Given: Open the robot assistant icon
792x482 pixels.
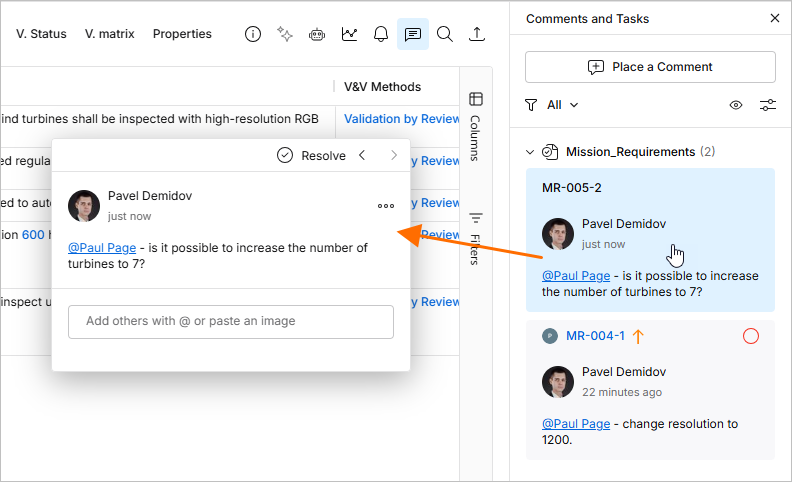Looking at the screenshot, I should point(317,34).
